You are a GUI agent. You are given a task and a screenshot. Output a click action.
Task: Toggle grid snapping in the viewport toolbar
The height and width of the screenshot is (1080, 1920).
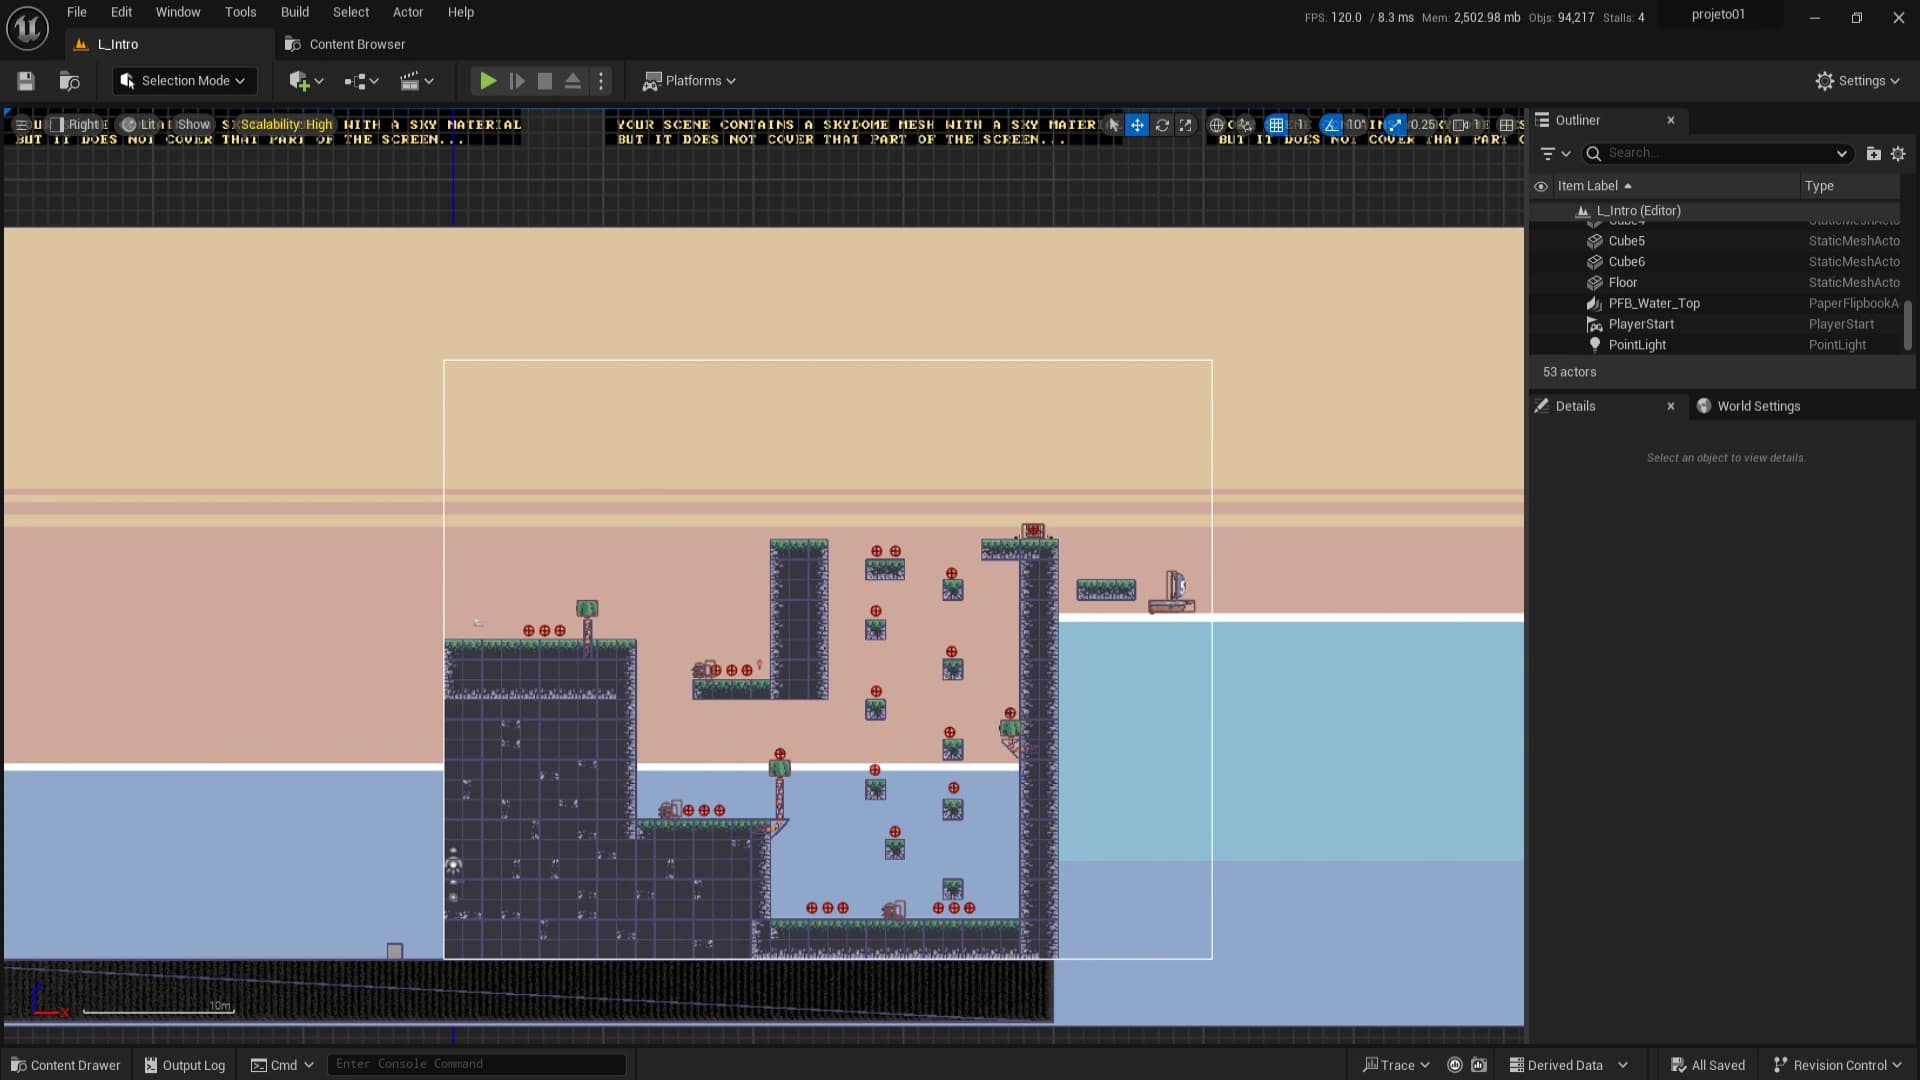pyautogui.click(x=1276, y=125)
